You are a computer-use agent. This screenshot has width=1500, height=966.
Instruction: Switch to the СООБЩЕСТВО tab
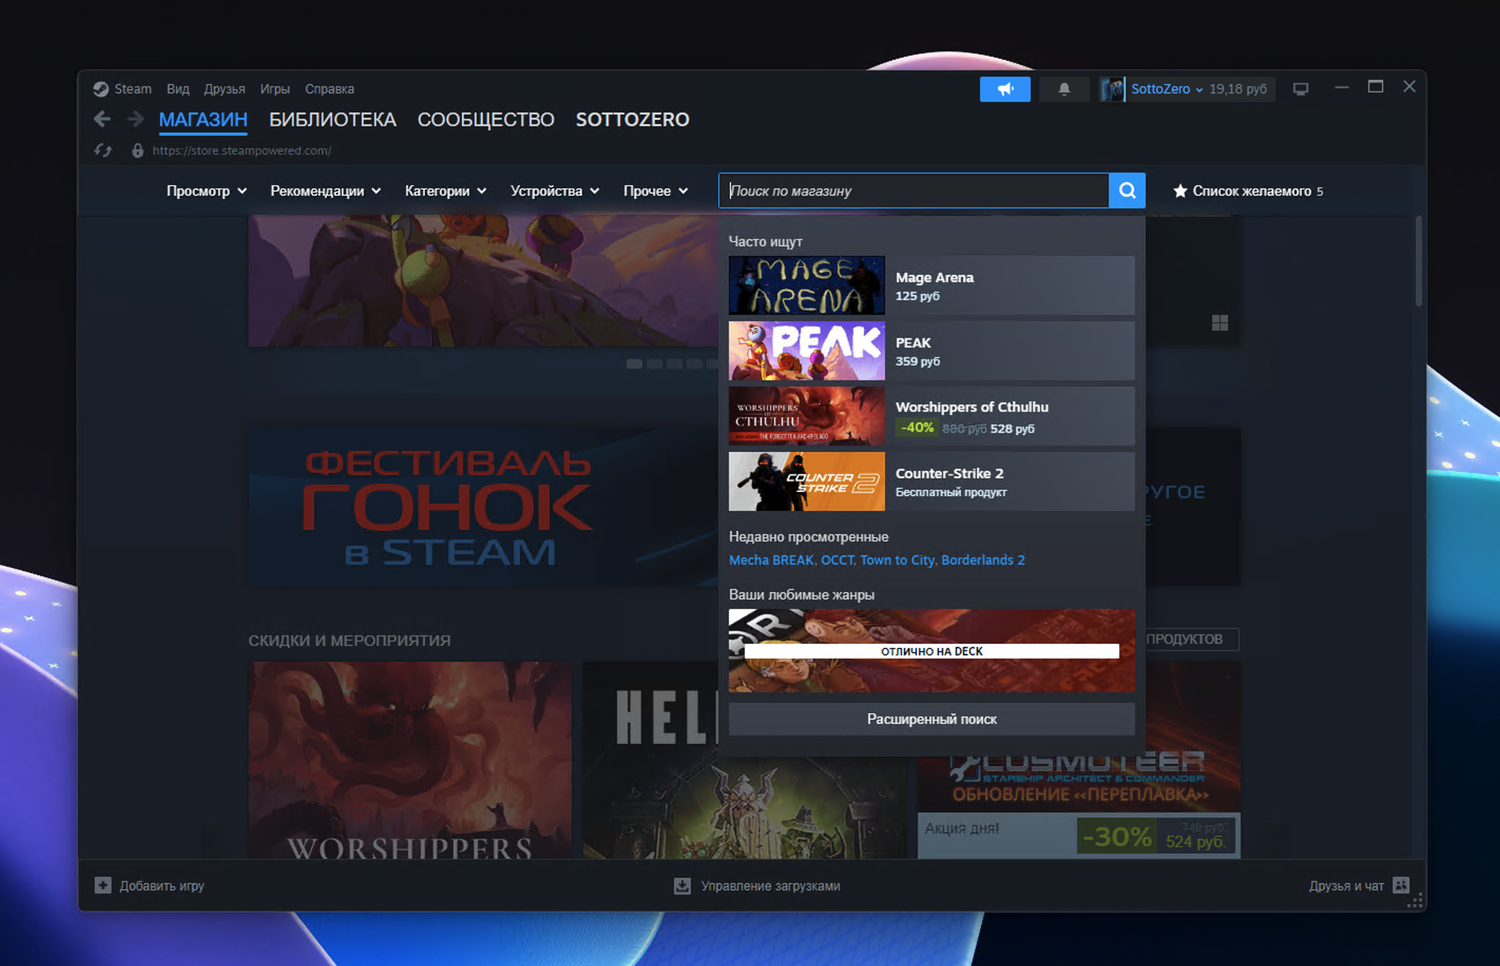click(x=486, y=120)
